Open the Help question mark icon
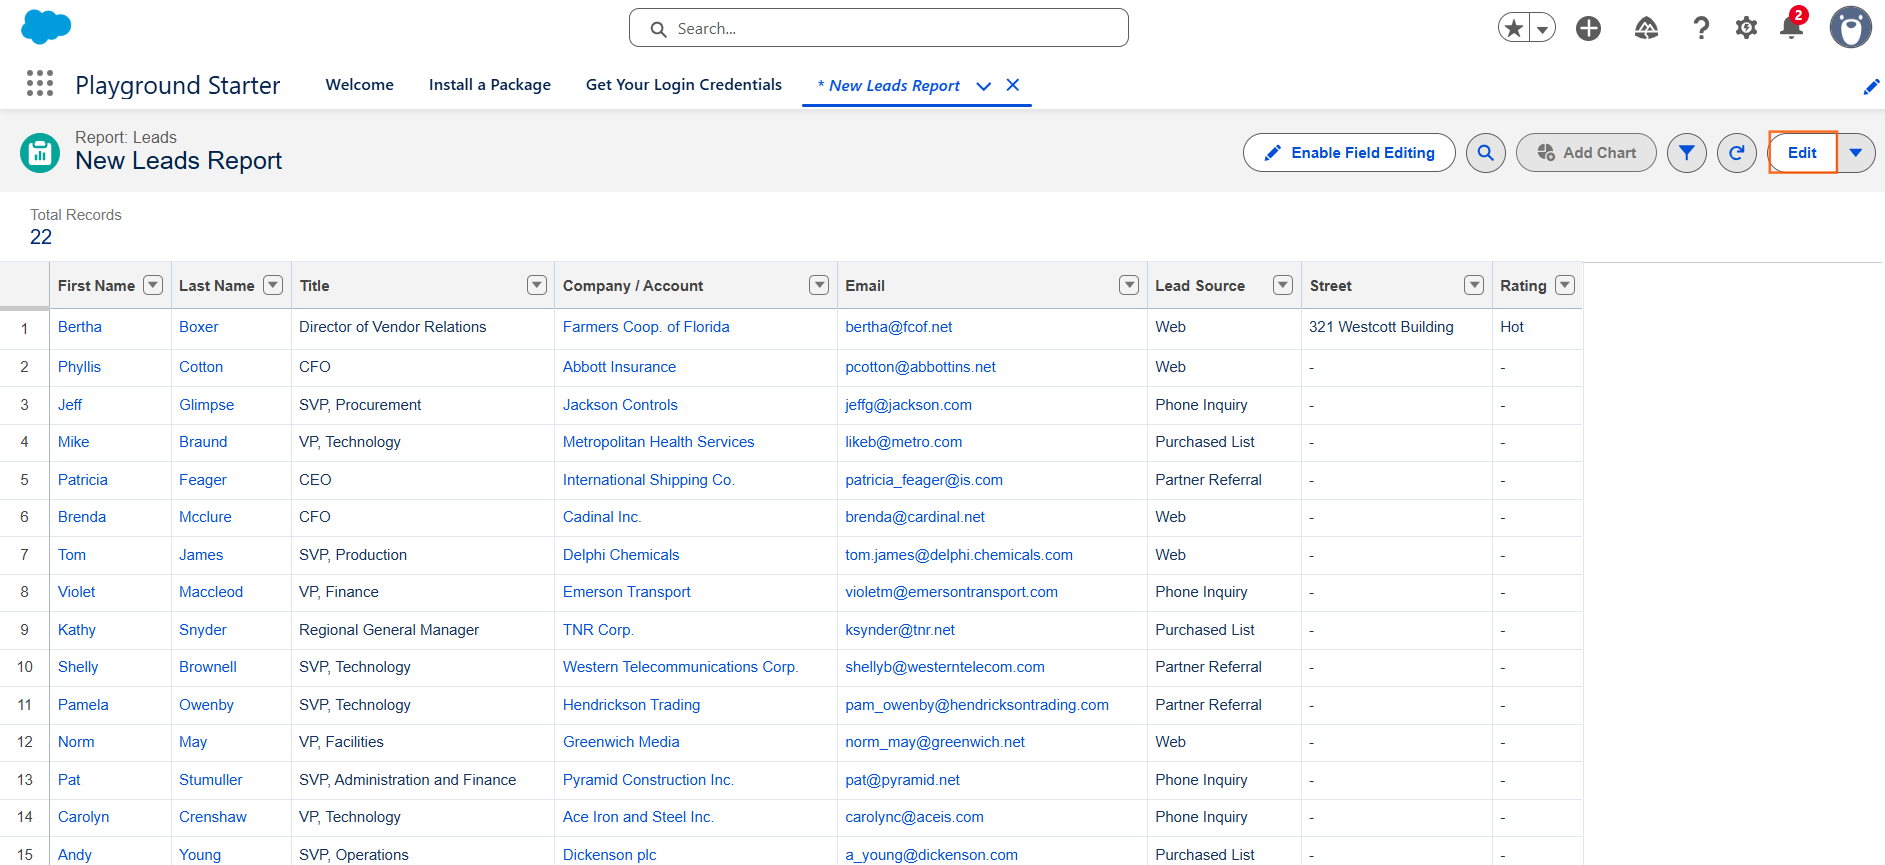 [x=1701, y=28]
